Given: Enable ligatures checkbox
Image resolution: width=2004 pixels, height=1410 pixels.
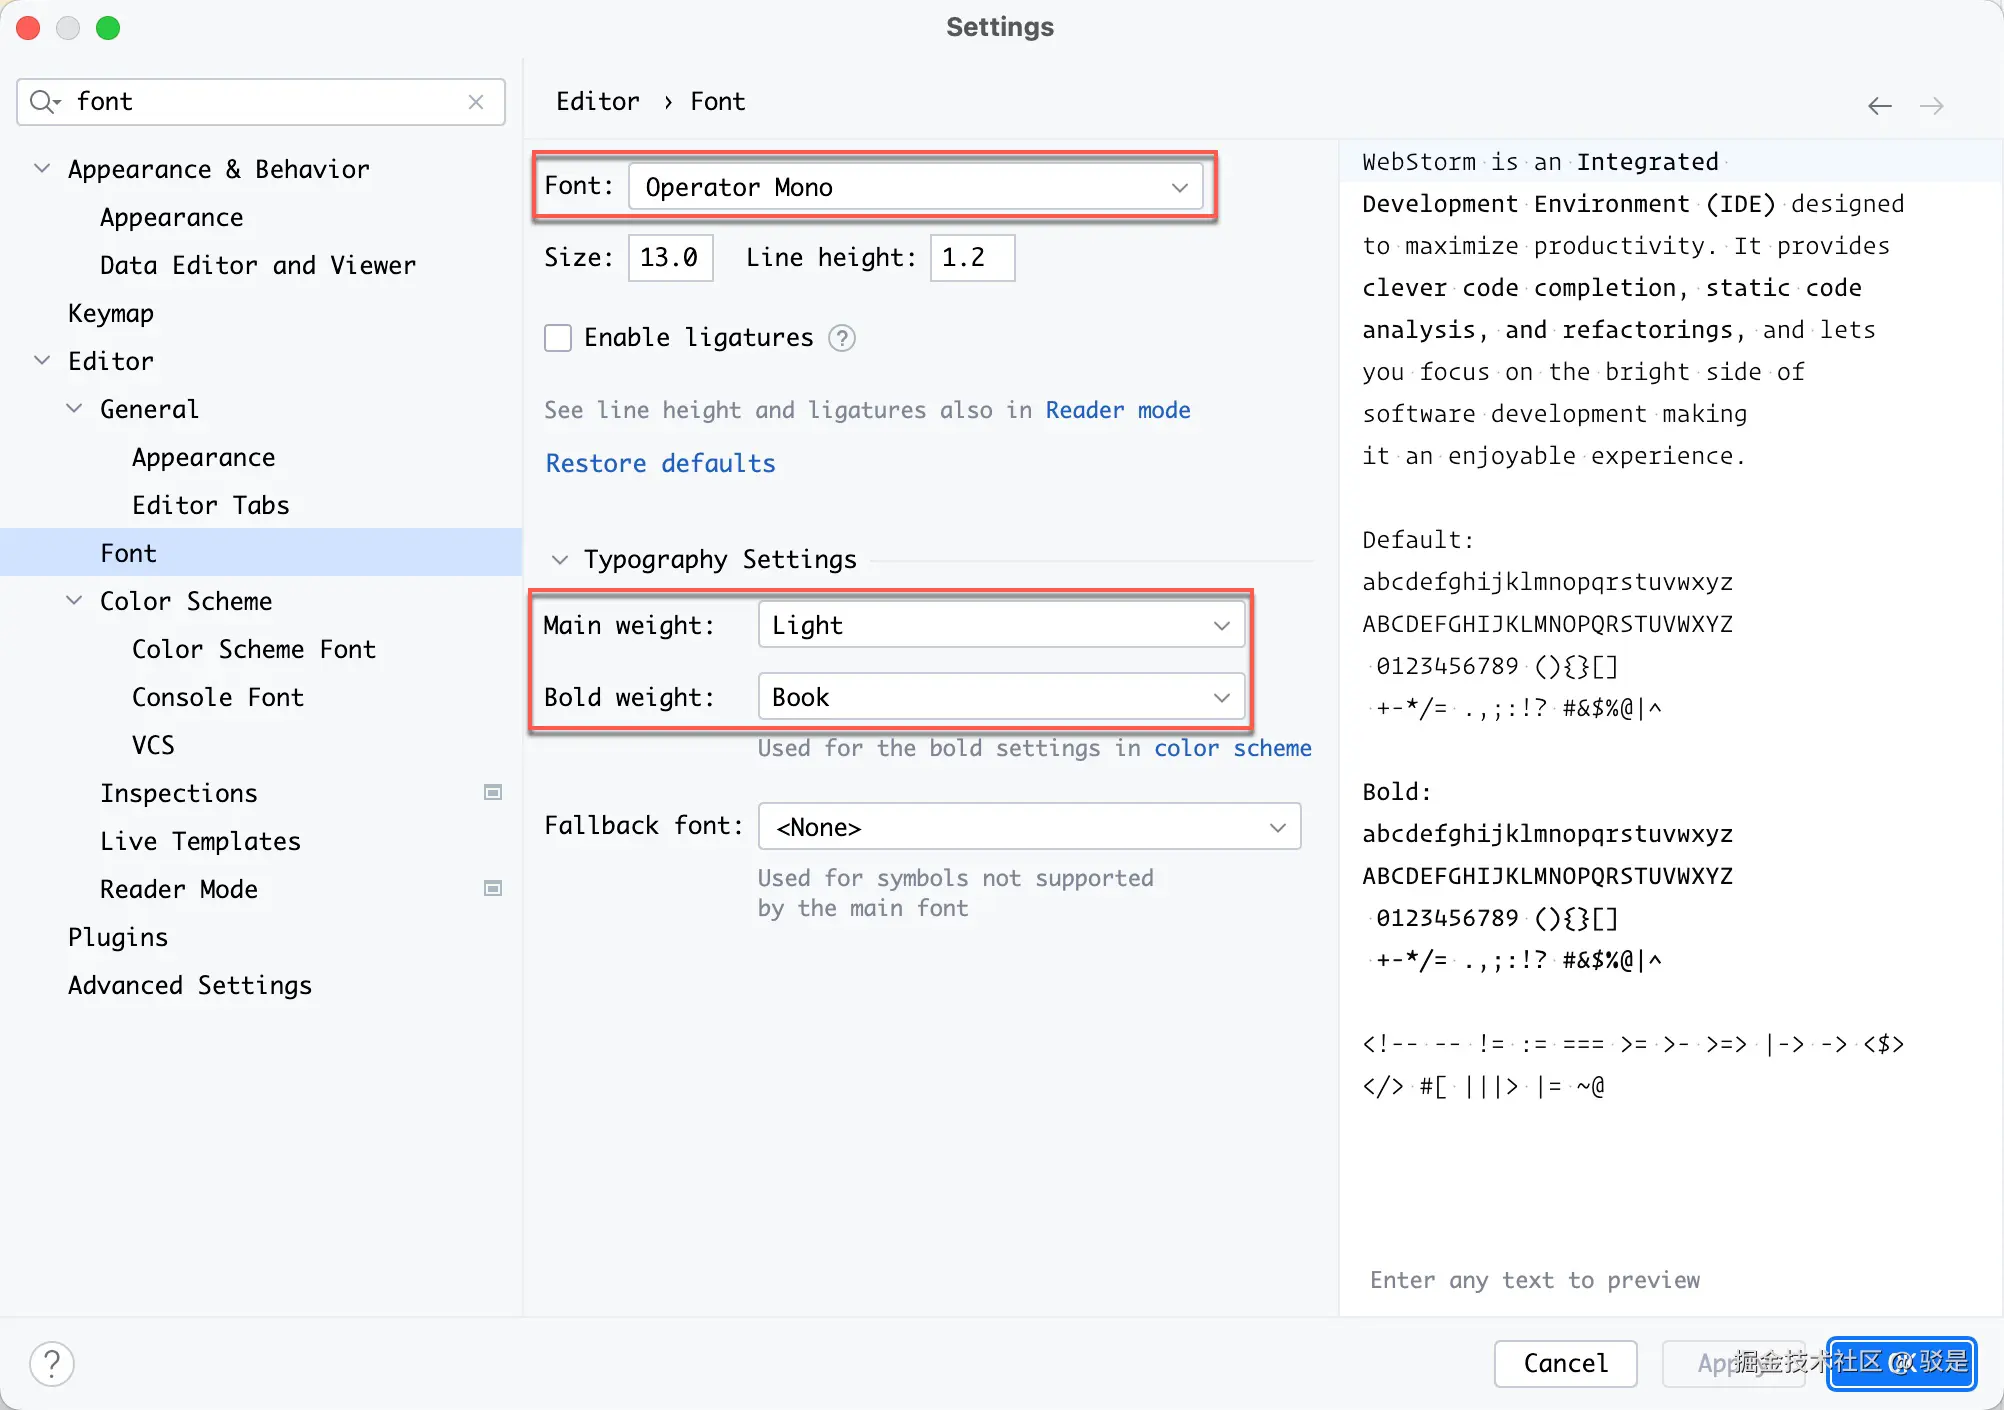Looking at the screenshot, I should [x=558, y=338].
